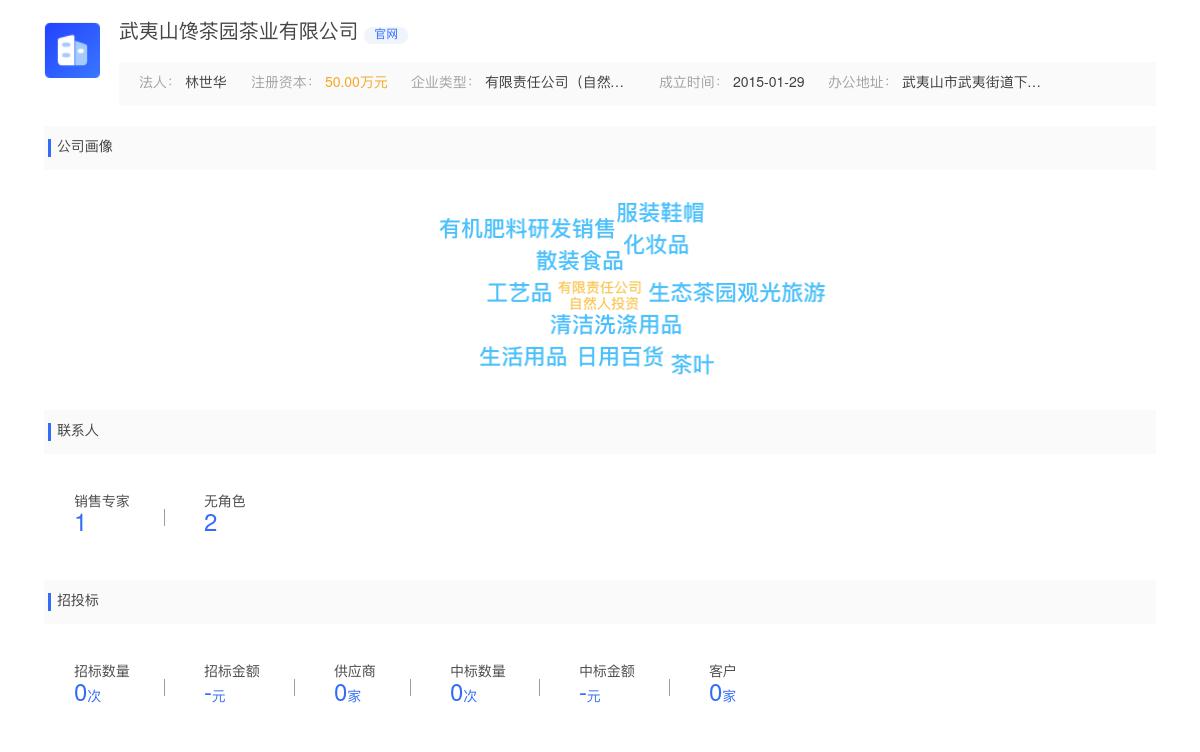
Task: Click the 法人 field label
Action: pos(155,83)
